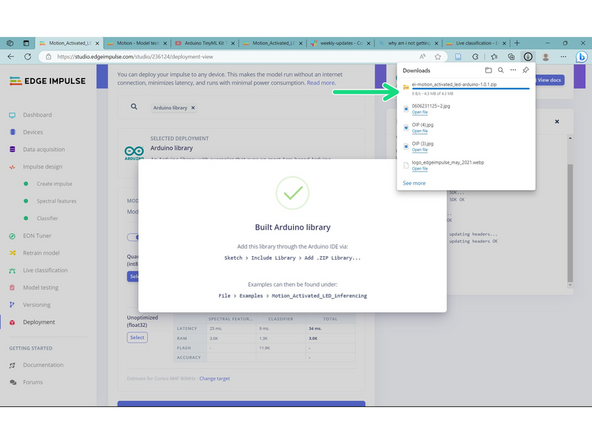The height and width of the screenshot is (444, 592).
Task: Pin the Downloads panel
Action: pos(526,70)
